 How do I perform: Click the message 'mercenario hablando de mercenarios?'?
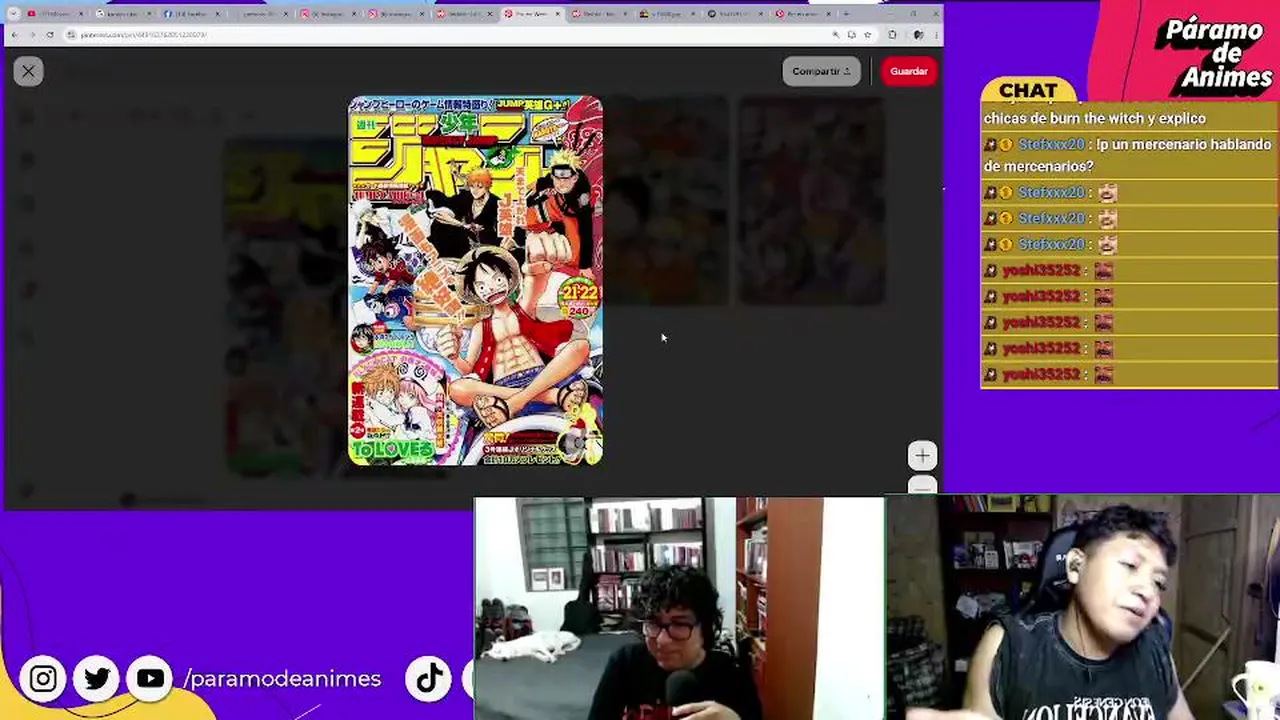point(1127,155)
